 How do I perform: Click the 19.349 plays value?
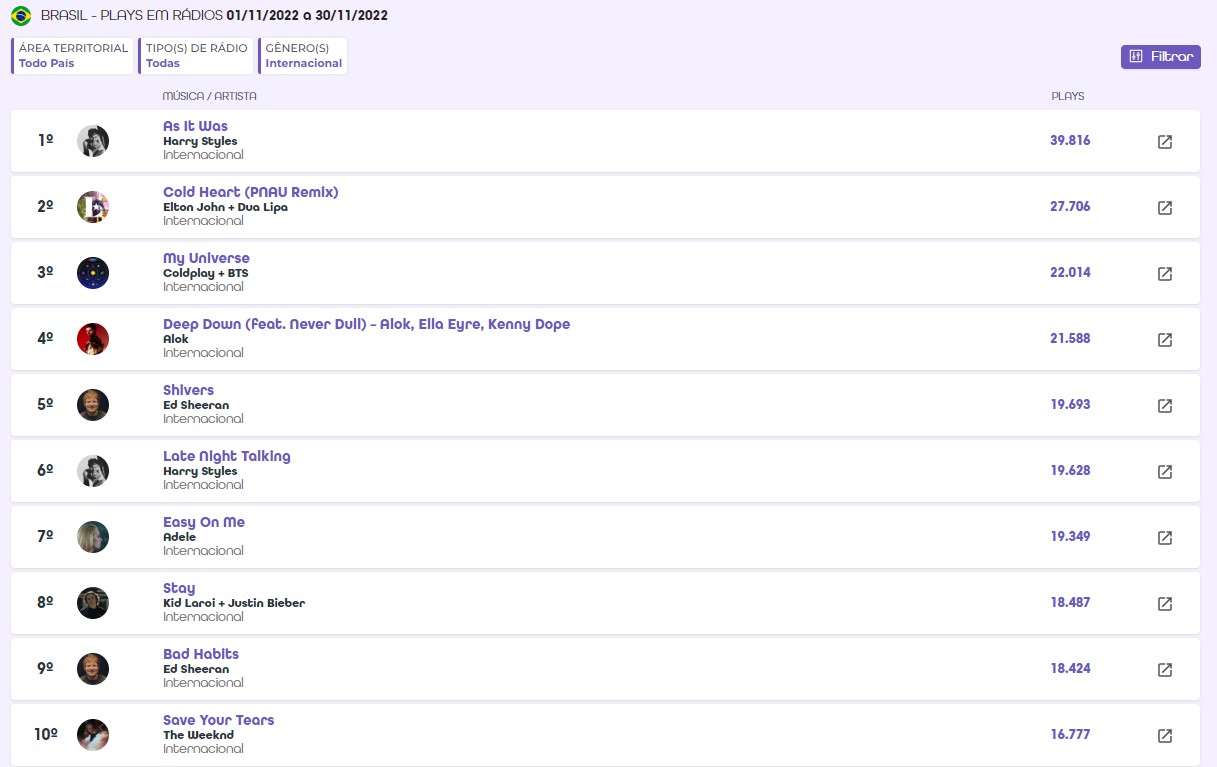pos(1070,537)
